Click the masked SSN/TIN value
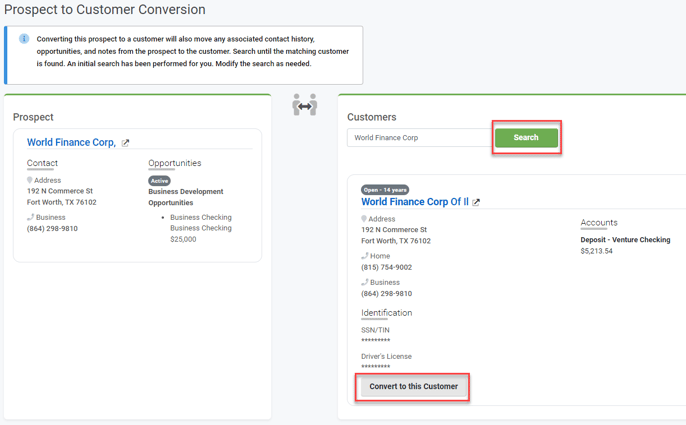 click(375, 341)
